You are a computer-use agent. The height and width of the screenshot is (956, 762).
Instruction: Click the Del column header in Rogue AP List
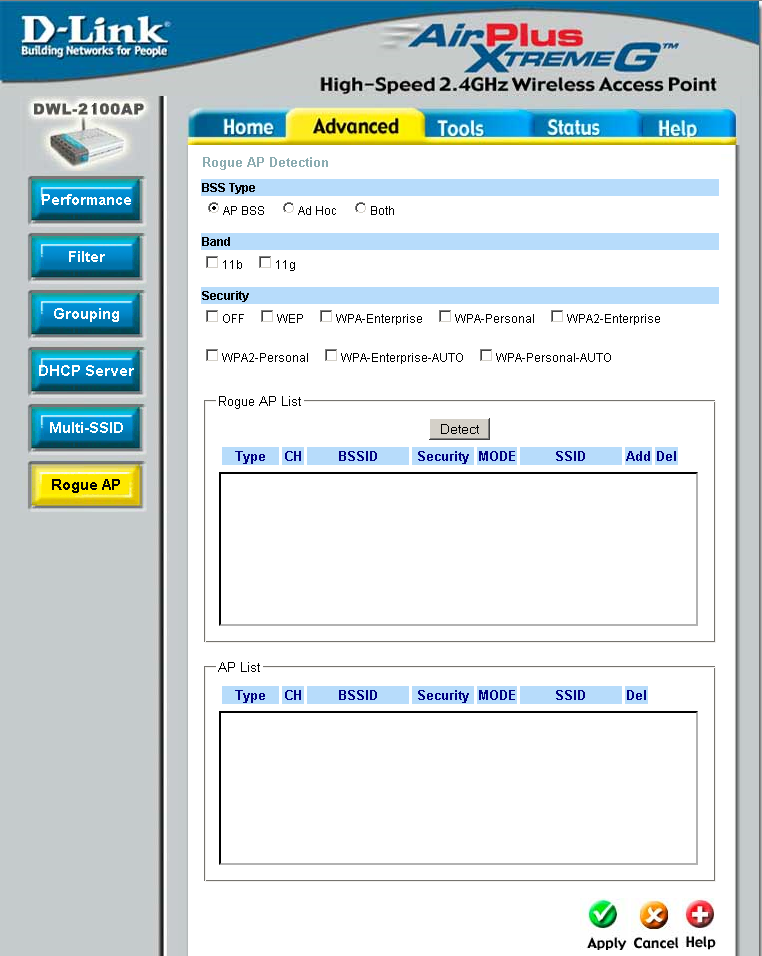pos(666,456)
